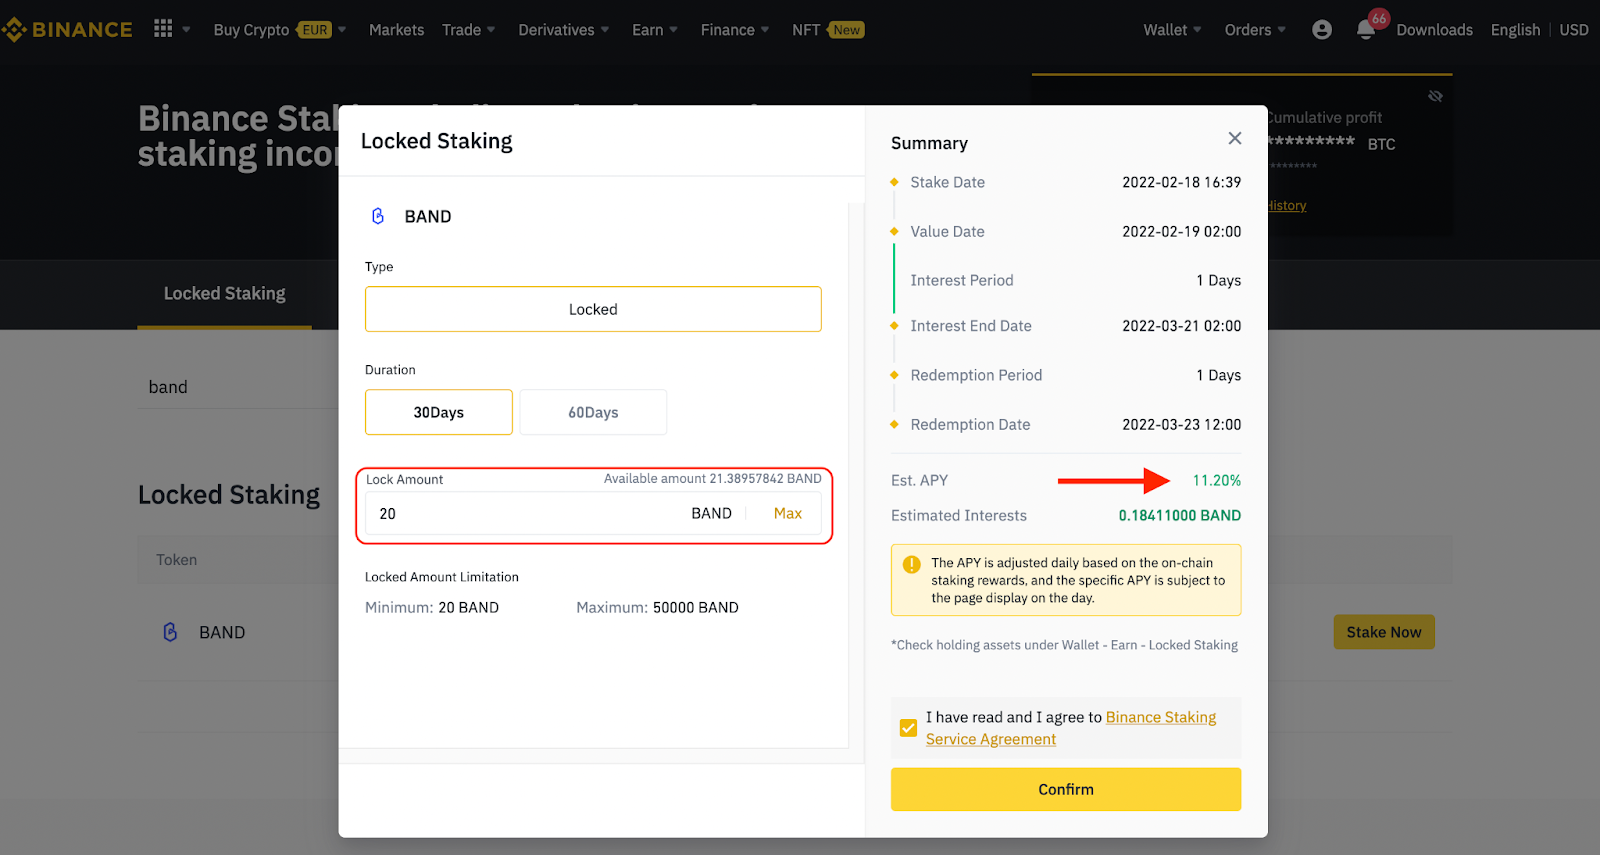Viewport: 1600px width, 855px height.
Task: Click the Lock Amount input field
Action: point(520,513)
